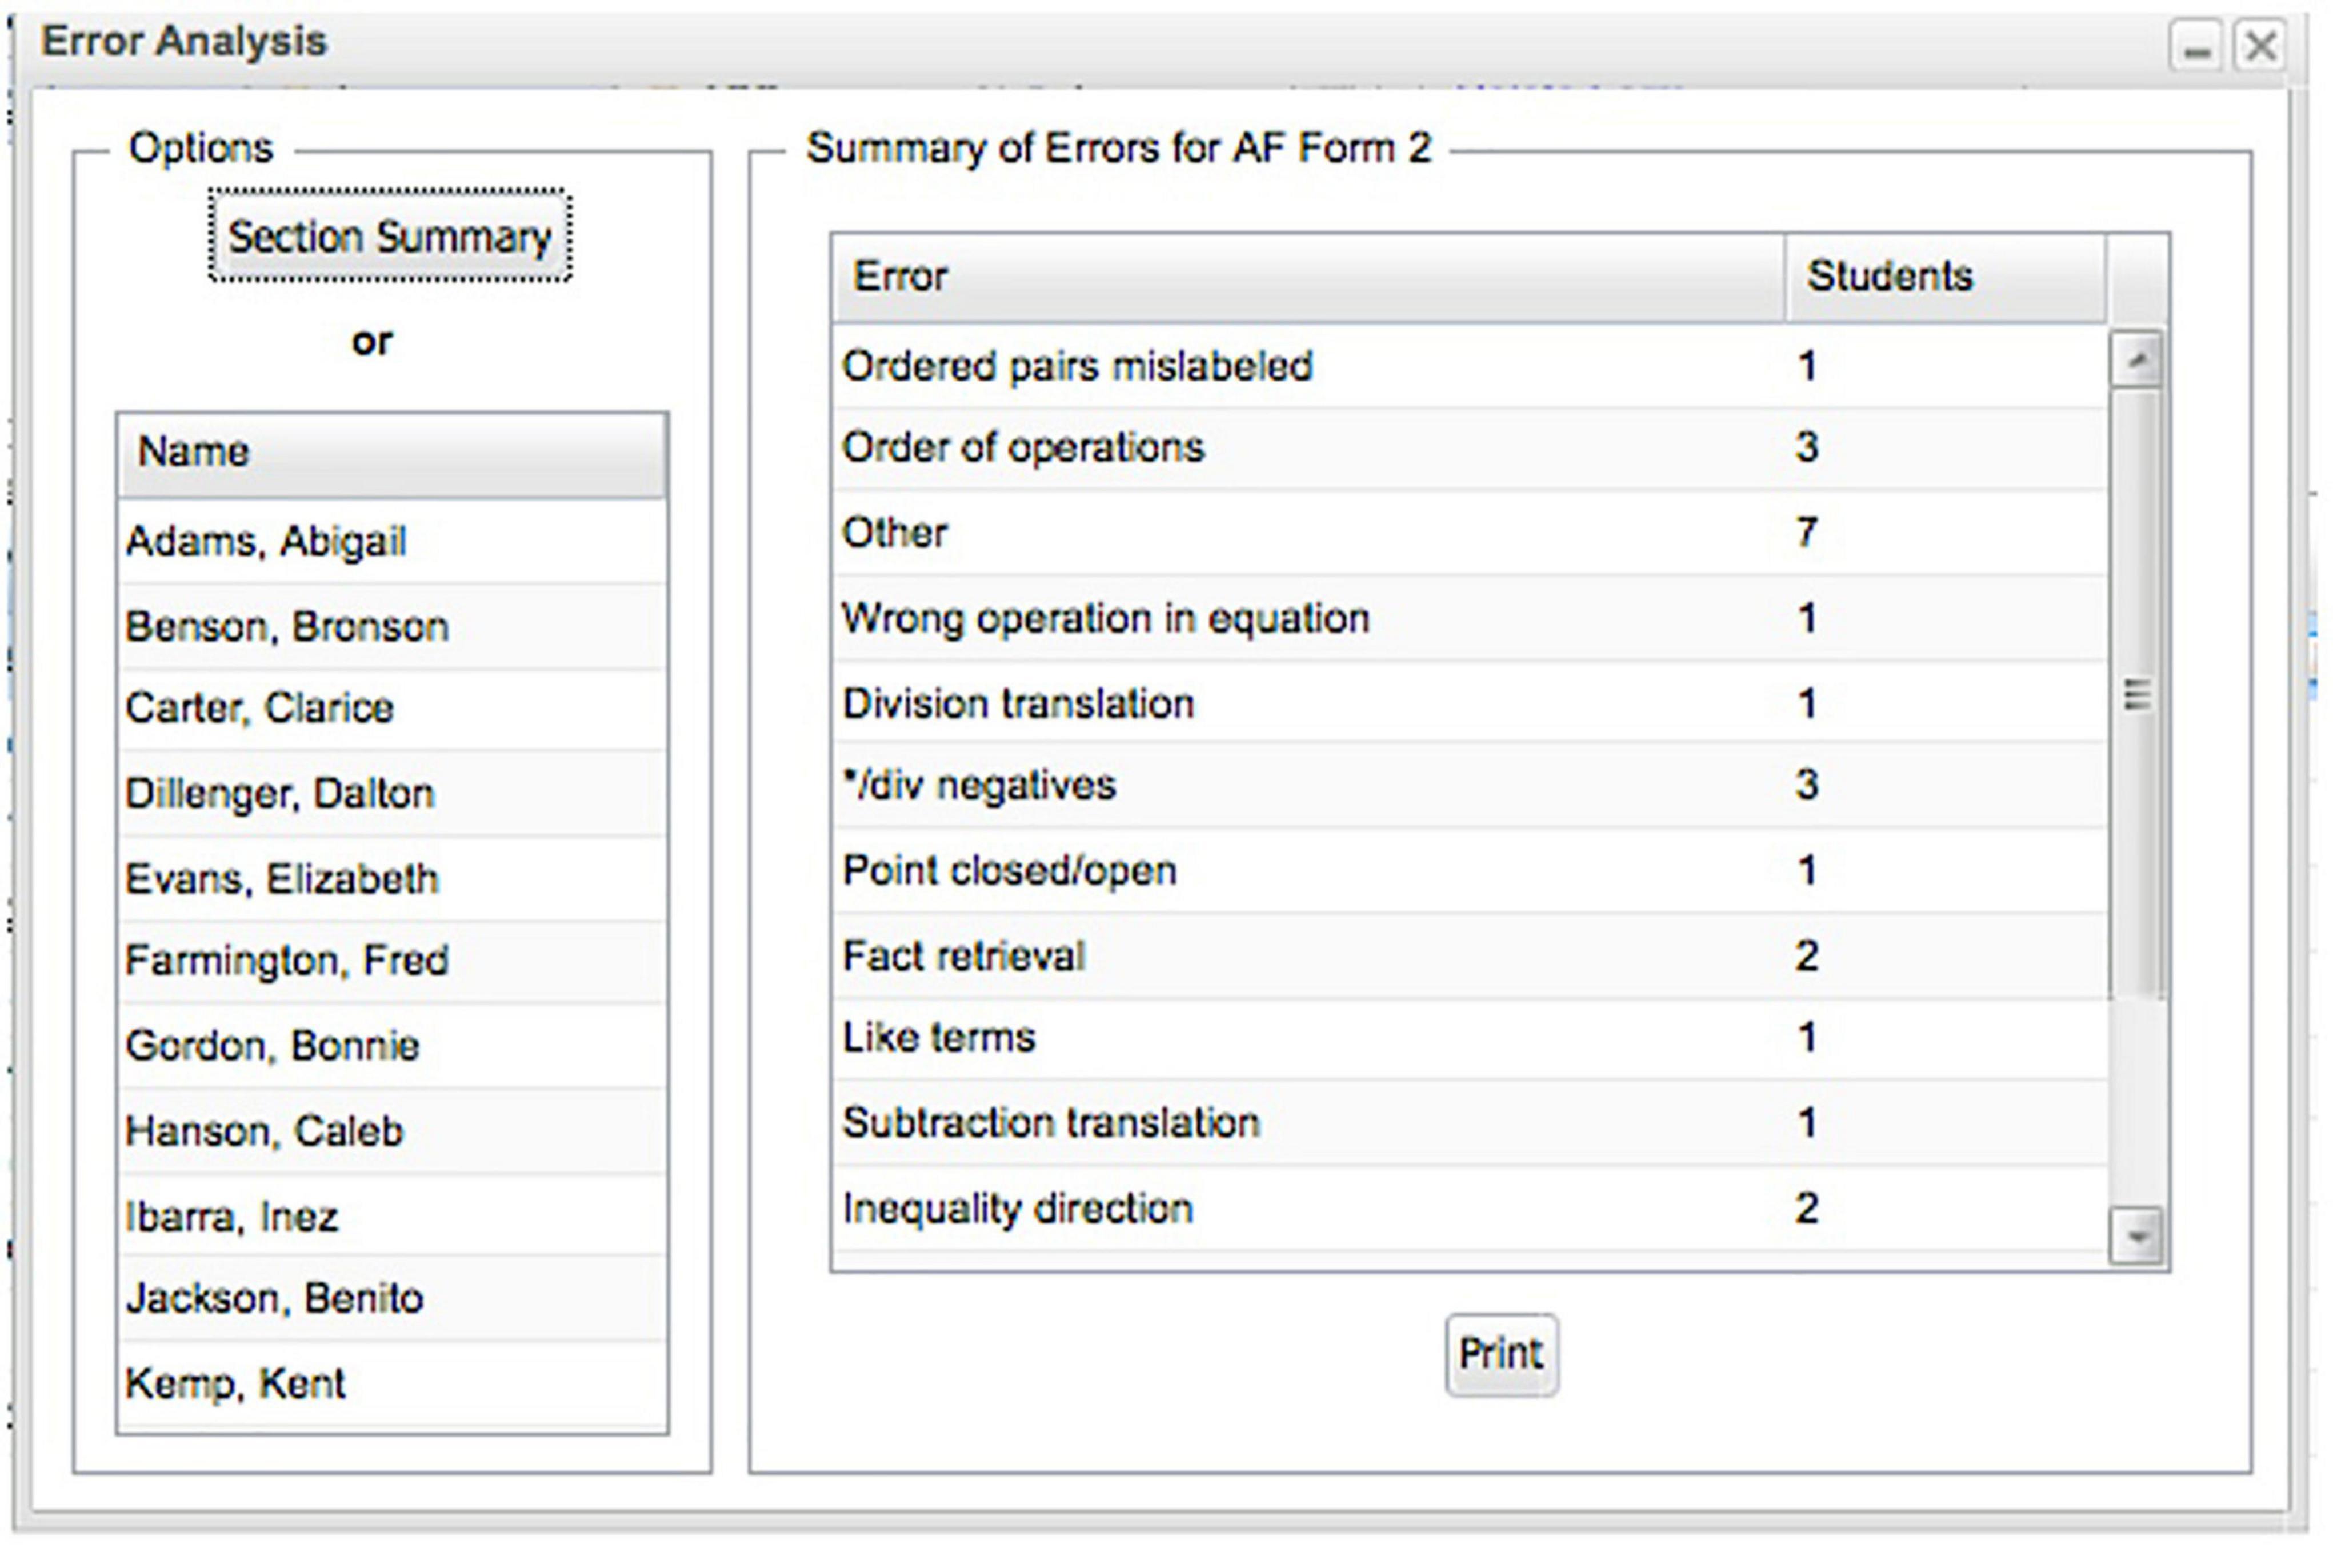Select student Carter, Clarice

pyautogui.click(x=392, y=708)
